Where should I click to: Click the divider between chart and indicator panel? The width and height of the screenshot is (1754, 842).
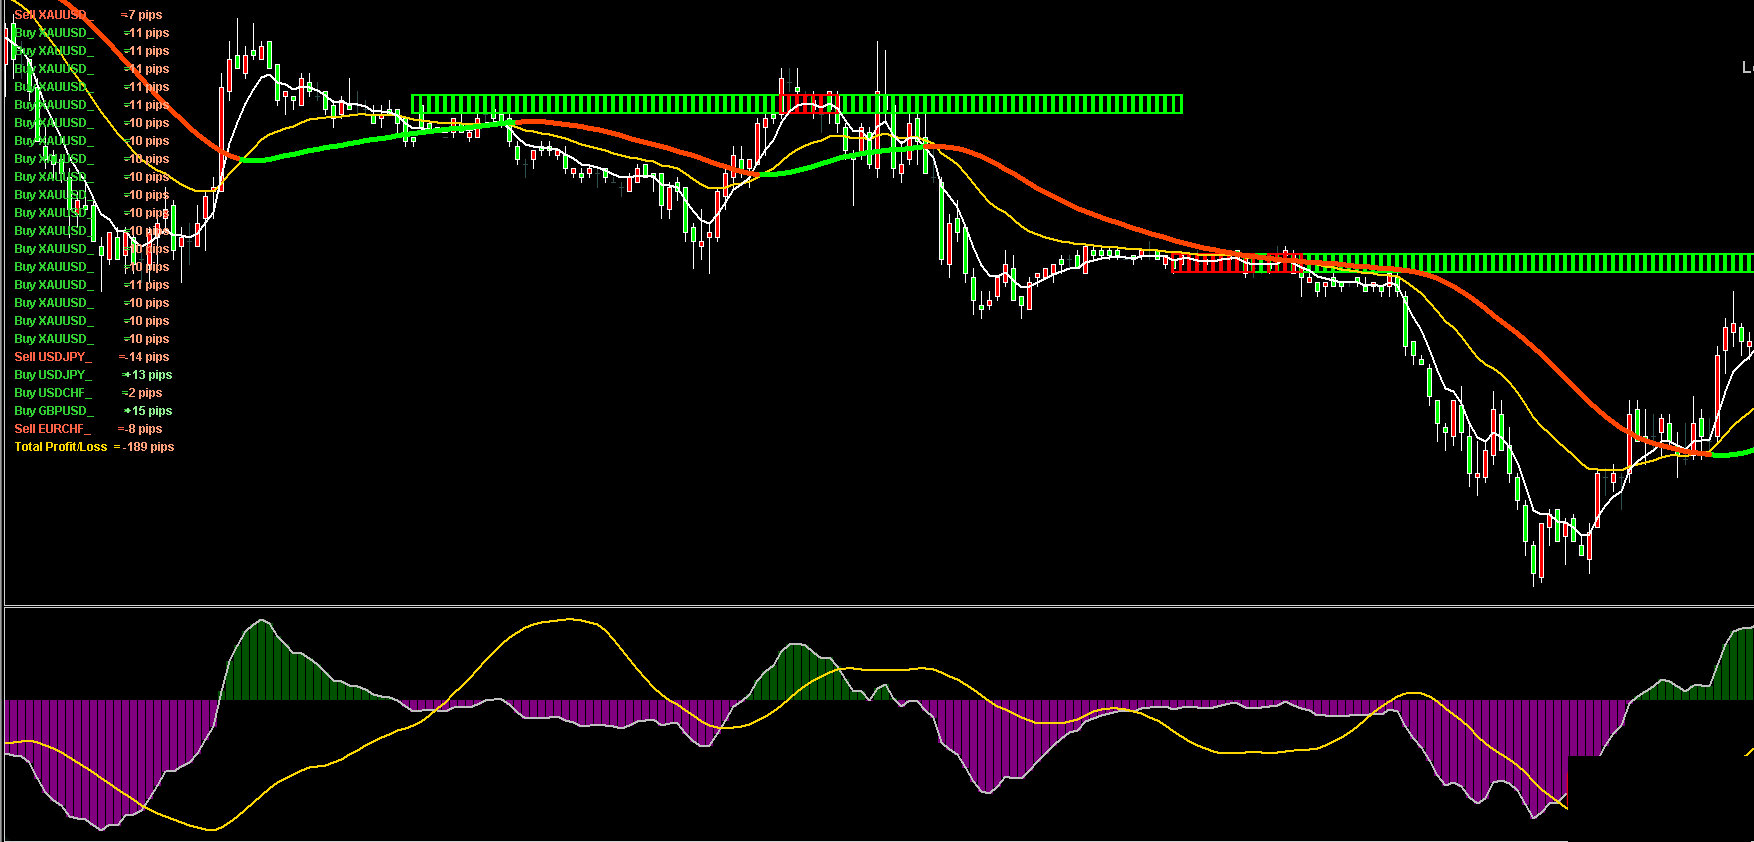(x=877, y=606)
